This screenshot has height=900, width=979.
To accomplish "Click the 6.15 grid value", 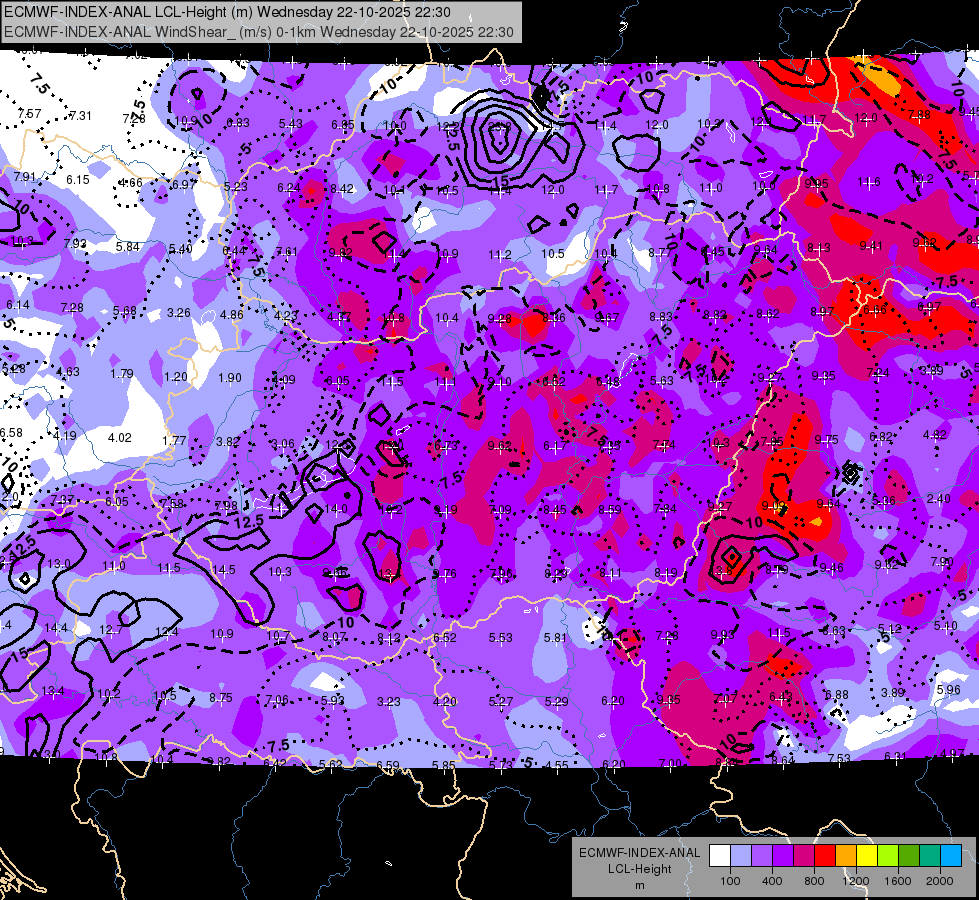I will [78, 179].
